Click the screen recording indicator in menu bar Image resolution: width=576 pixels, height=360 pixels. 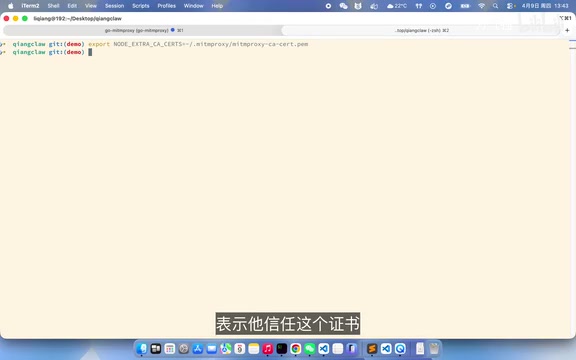328,6
